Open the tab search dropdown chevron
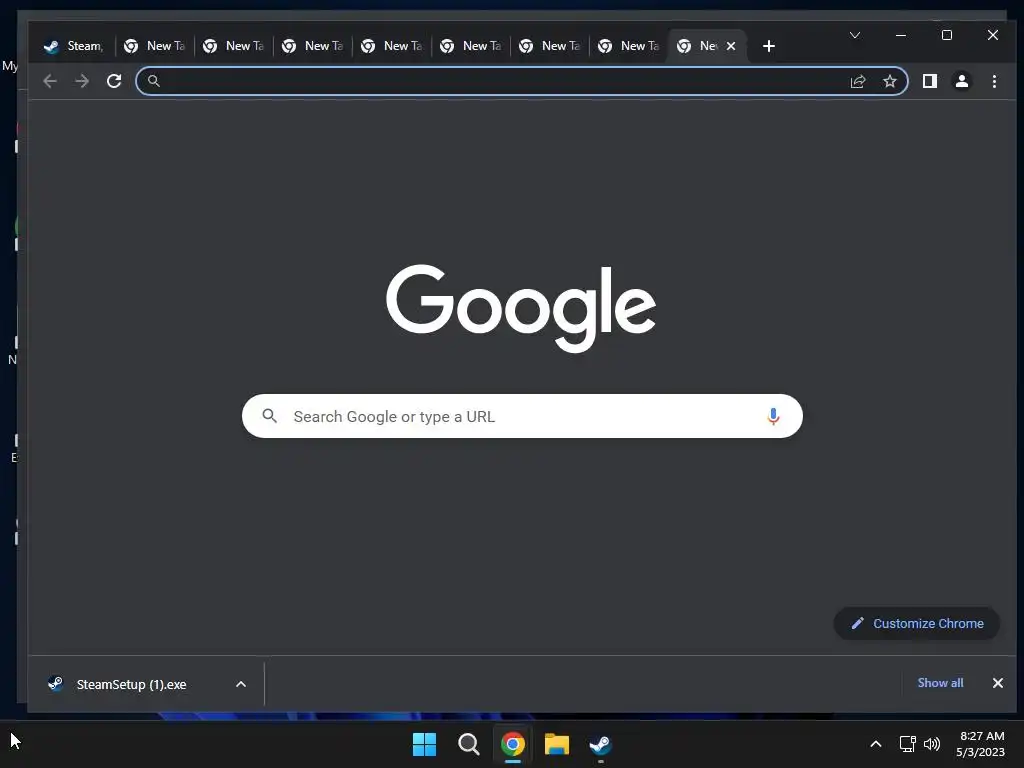 pyautogui.click(x=854, y=35)
